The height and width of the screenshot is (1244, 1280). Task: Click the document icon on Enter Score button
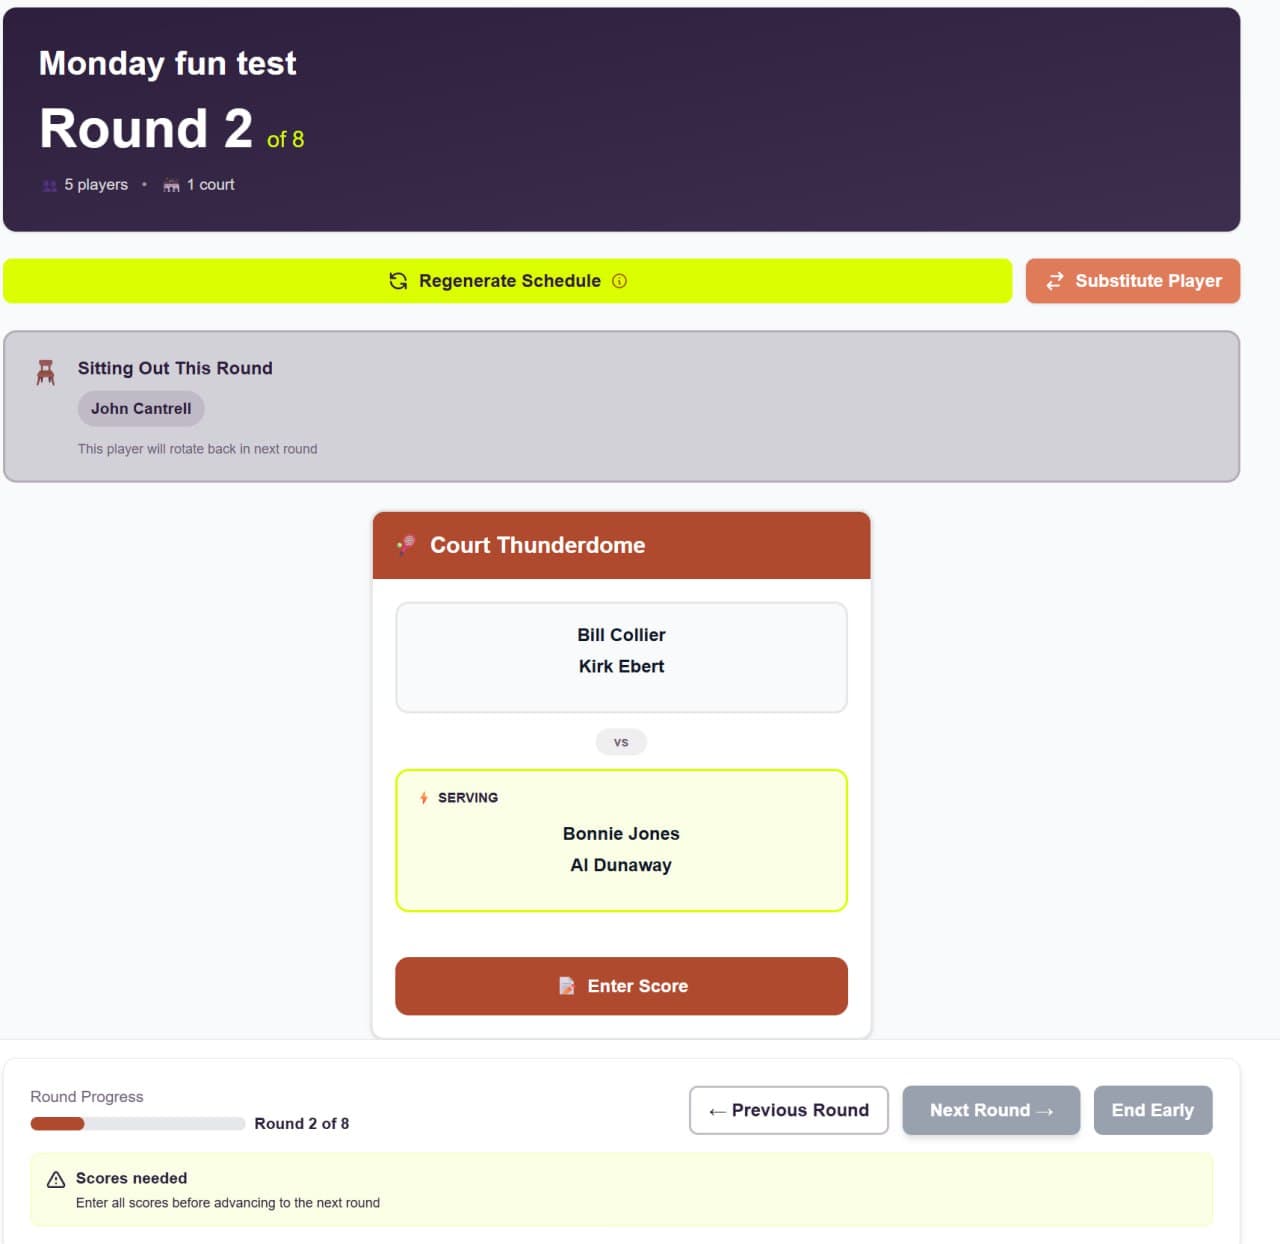pyautogui.click(x=567, y=986)
